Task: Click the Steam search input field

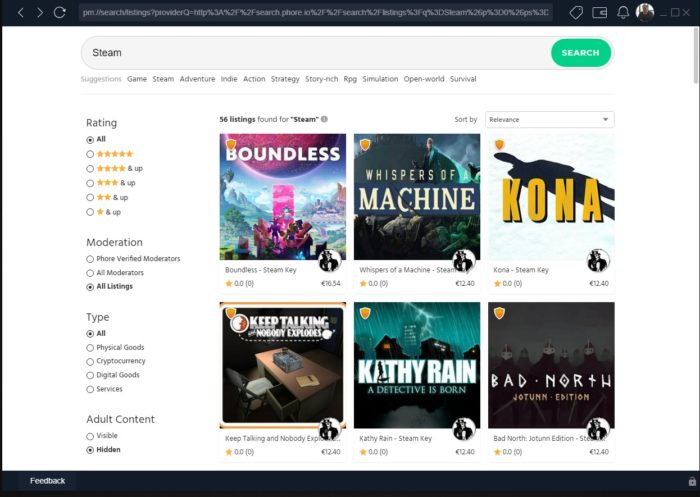Action: (317, 53)
